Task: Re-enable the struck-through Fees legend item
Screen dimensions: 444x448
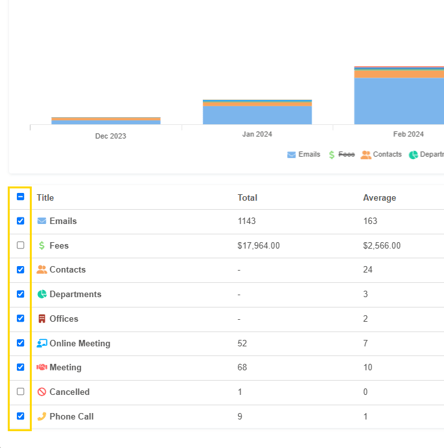Action: [x=342, y=155]
